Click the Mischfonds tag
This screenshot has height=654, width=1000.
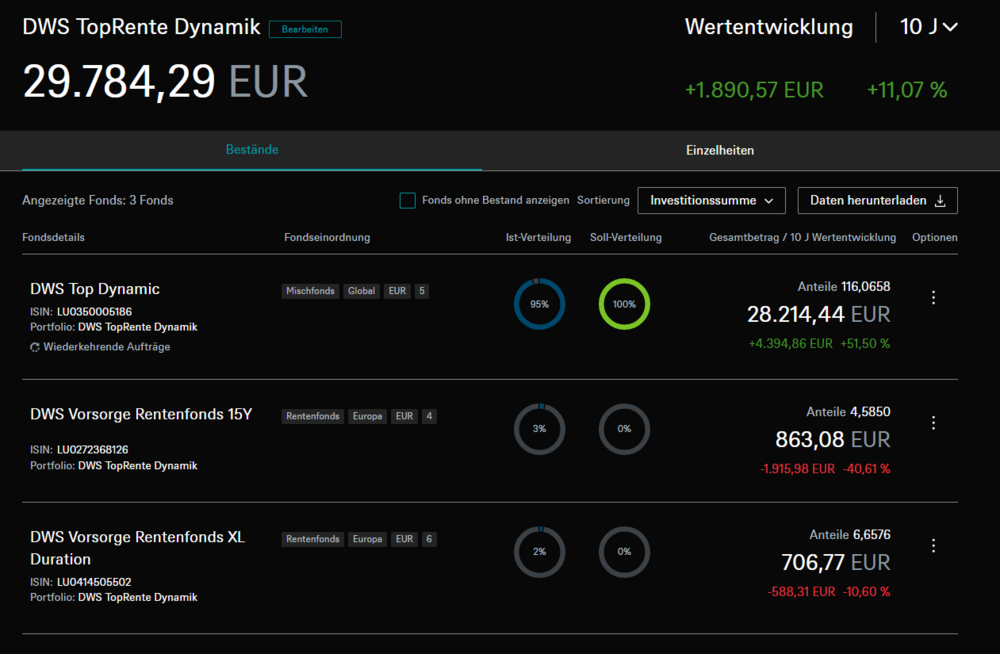point(310,291)
